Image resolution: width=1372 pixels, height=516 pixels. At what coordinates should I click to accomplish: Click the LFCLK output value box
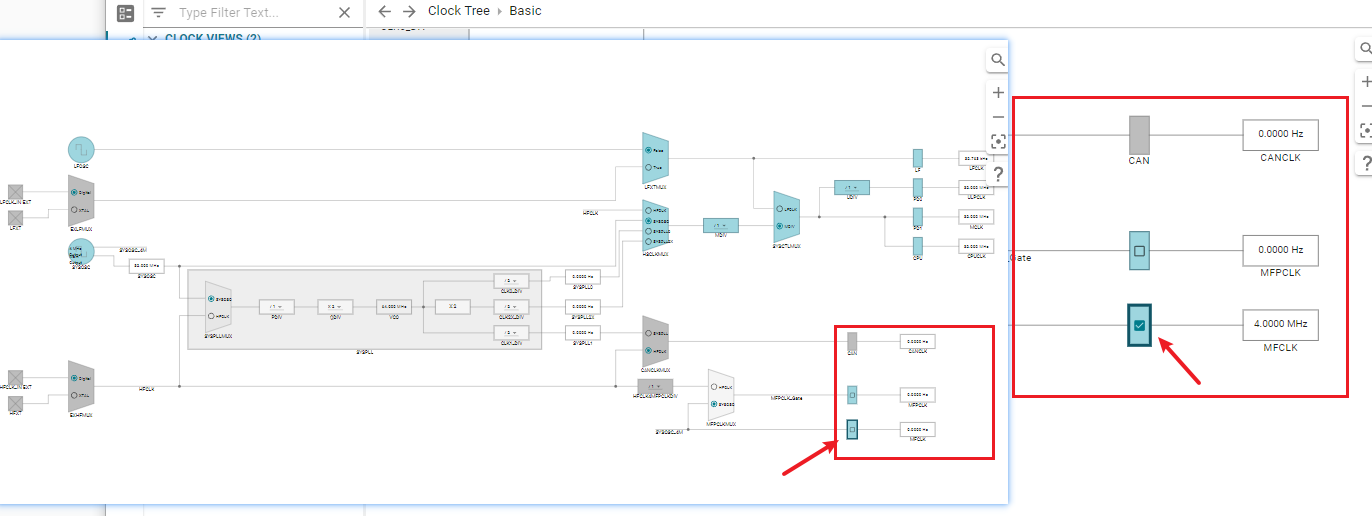coord(977,158)
